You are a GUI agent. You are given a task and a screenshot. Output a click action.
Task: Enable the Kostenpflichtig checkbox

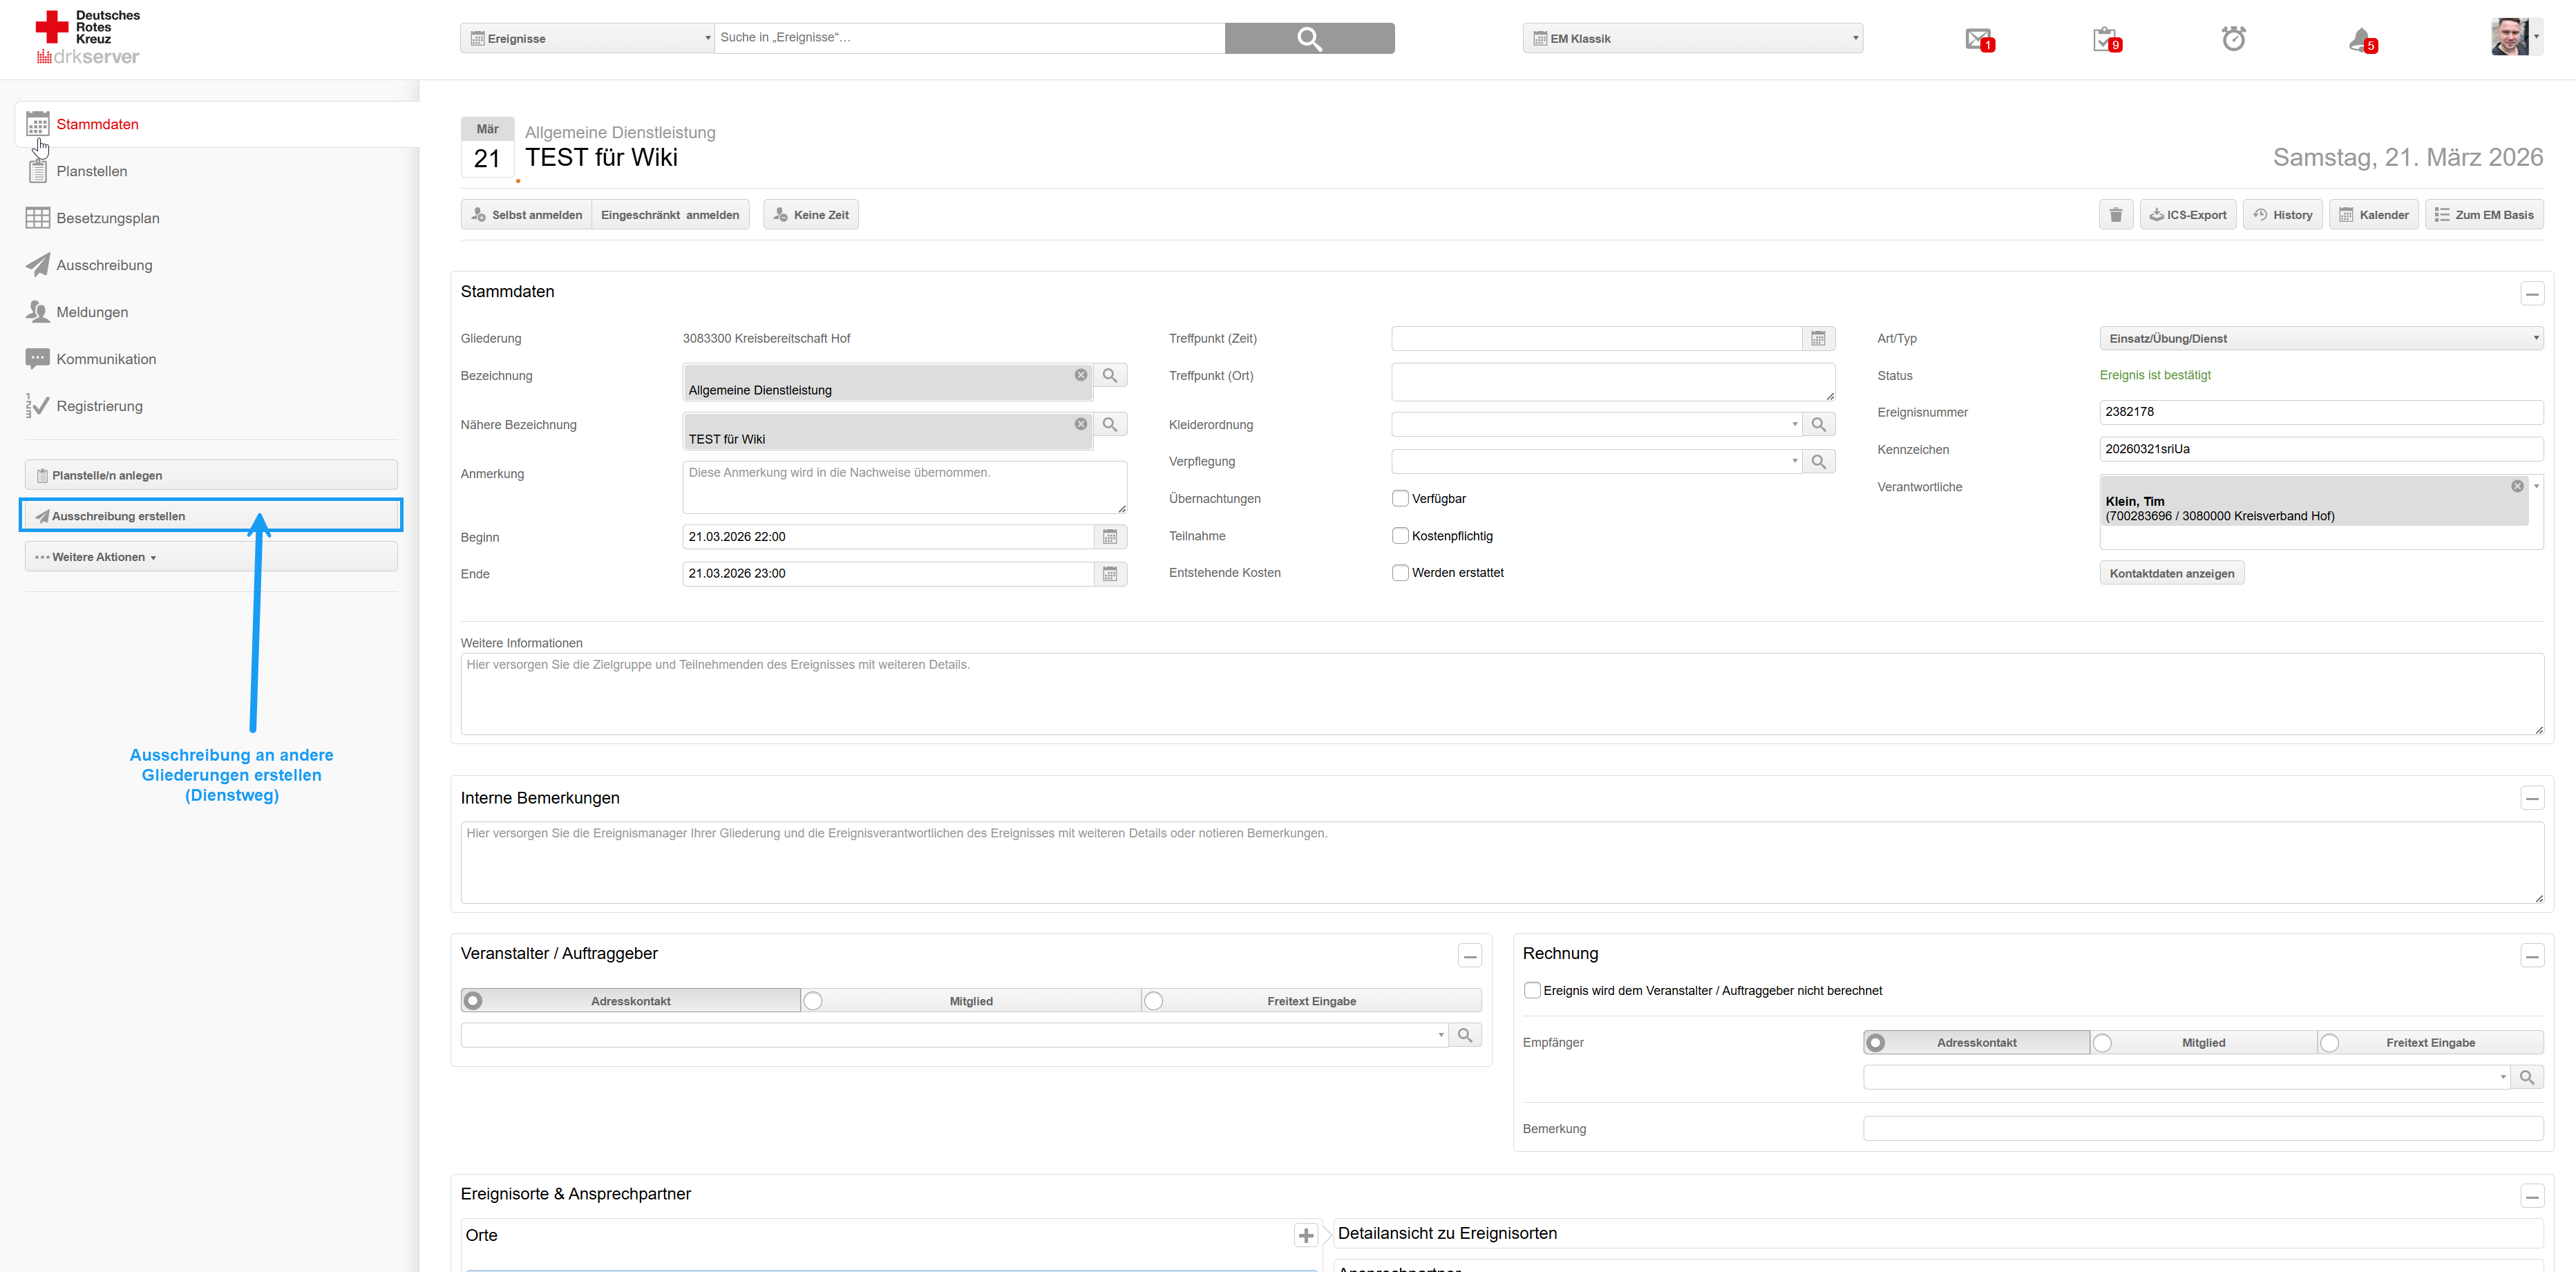[x=1400, y=536]
